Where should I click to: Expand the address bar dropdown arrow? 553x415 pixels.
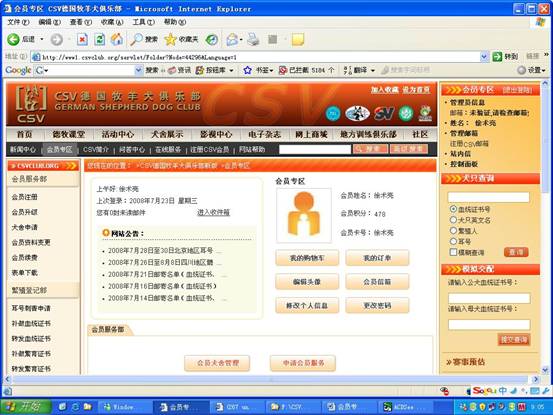[484, 56]
